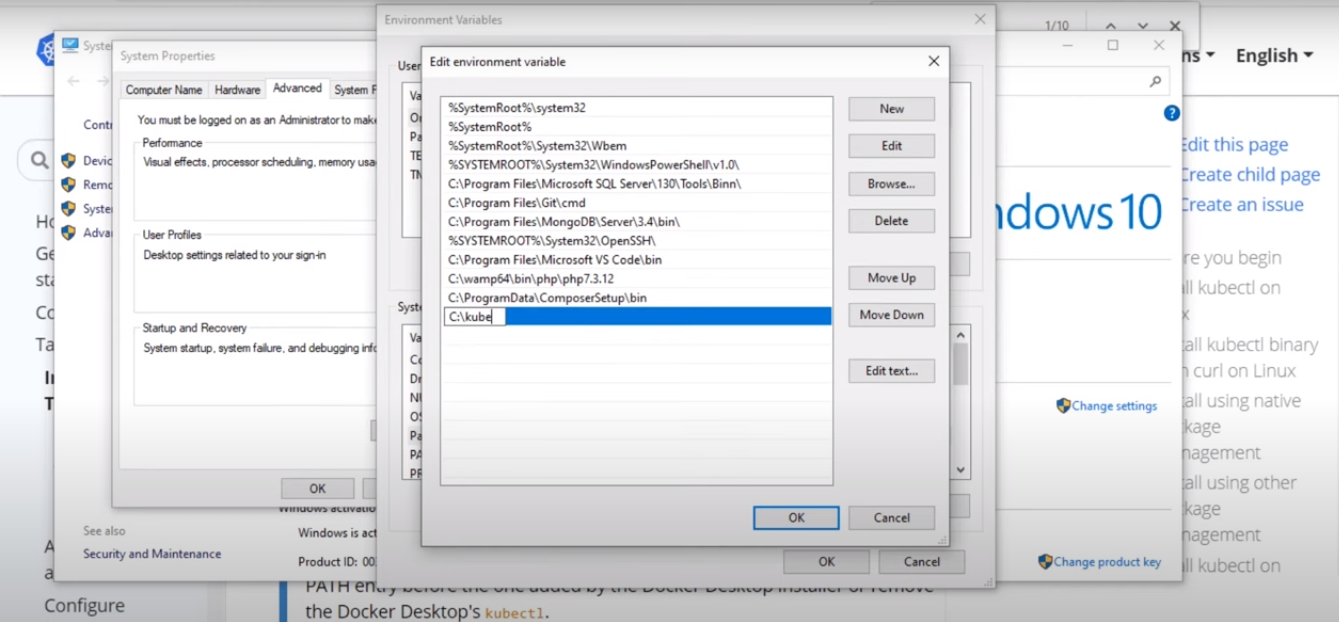
Task: Click the blue help question mark icon
Action: (x=1171, y=114)
